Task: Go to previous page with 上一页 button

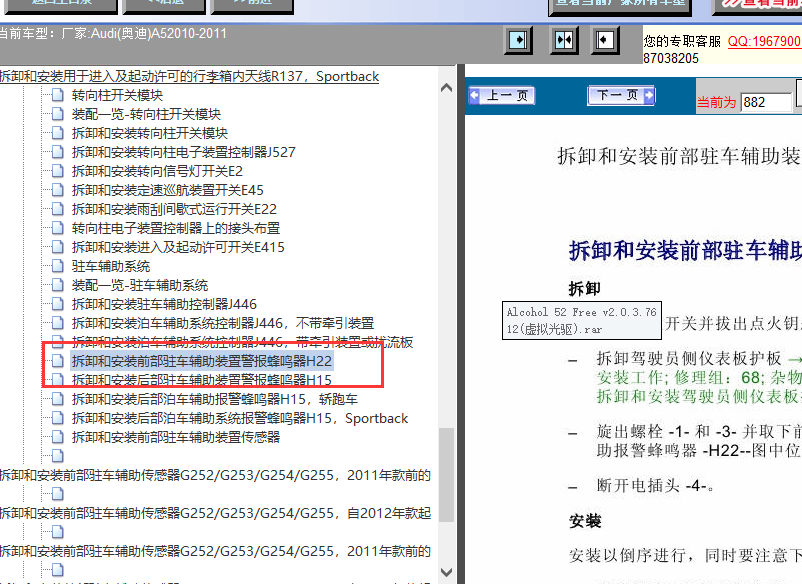Action: tap(502, 96)
